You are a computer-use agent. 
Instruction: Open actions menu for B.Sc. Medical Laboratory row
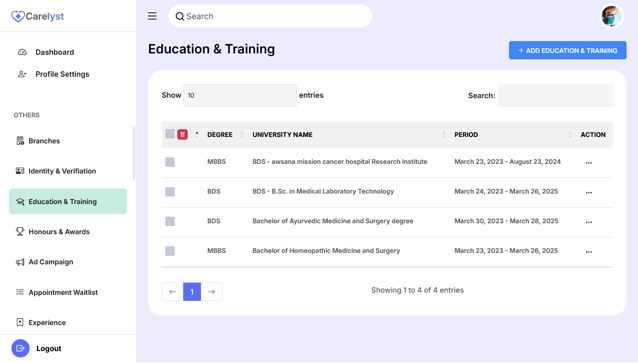(589, 192)
